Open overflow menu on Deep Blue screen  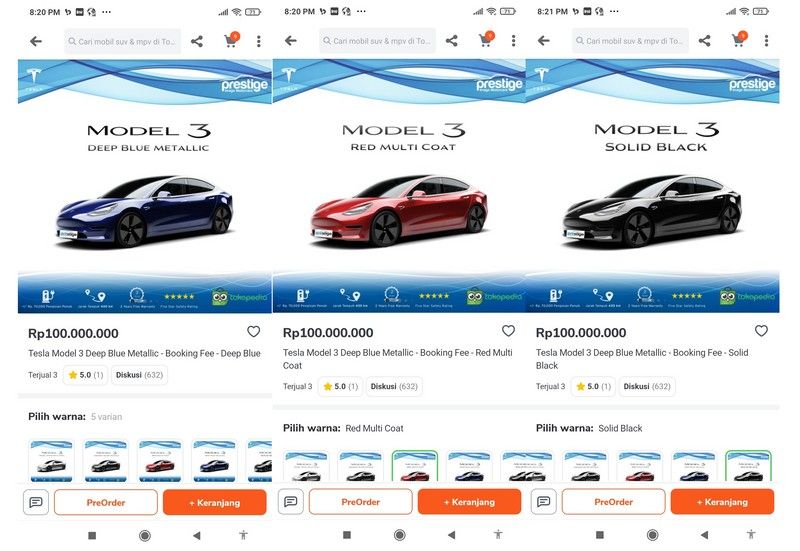tap(259, 41)
